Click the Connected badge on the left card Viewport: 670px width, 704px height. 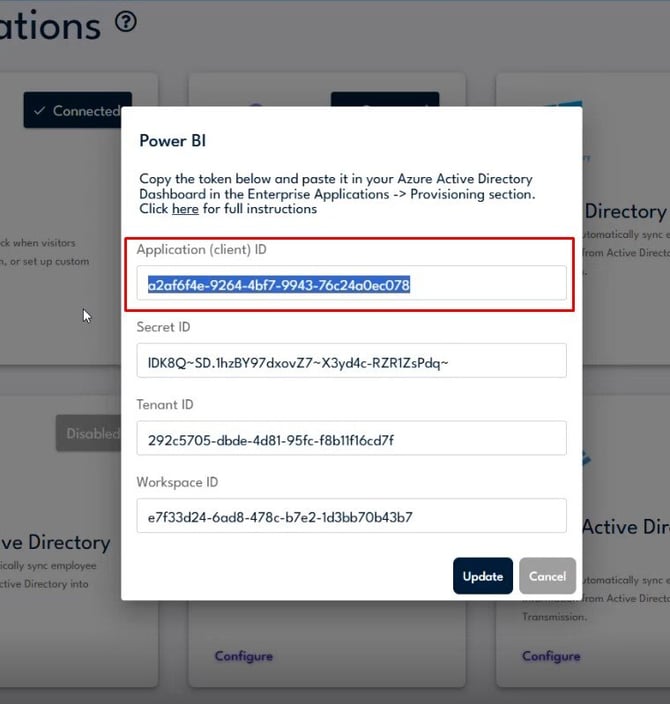coord(77,111)
